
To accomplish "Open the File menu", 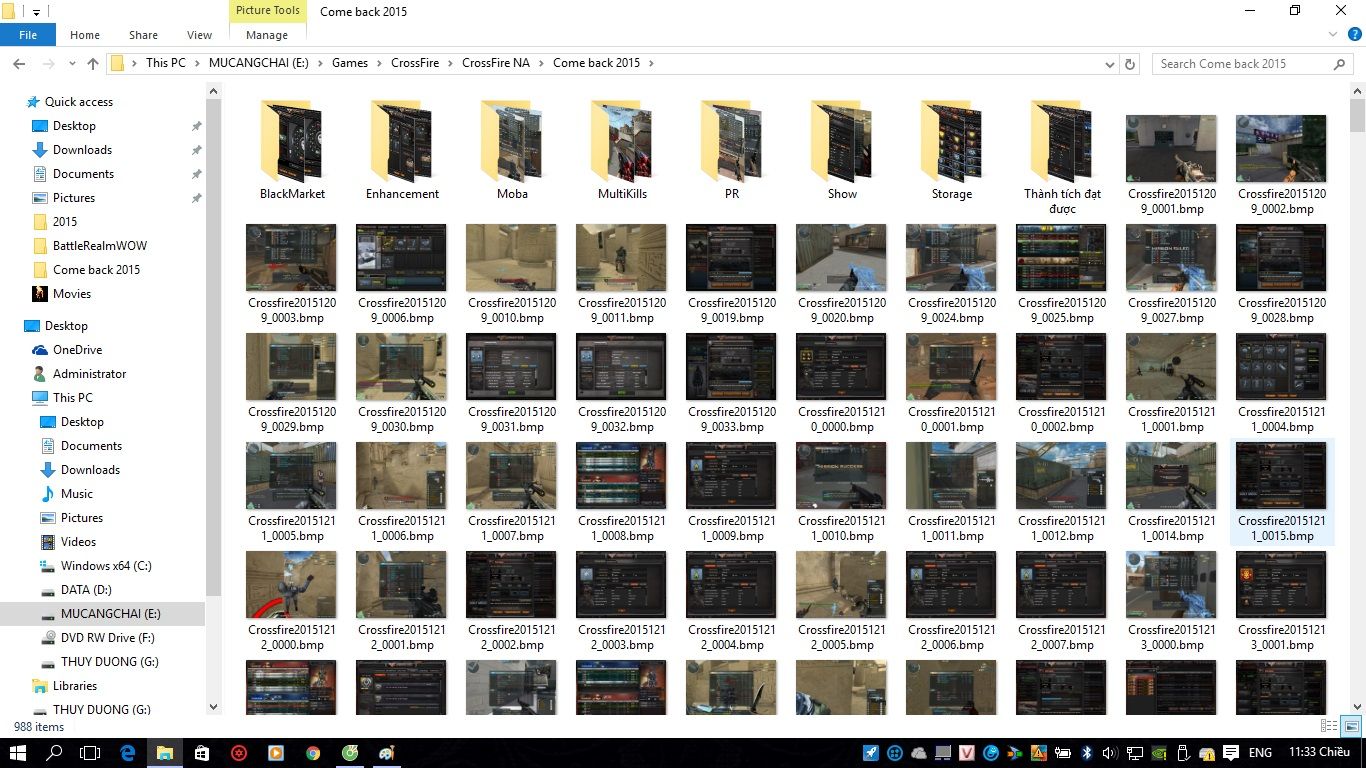I will pyautogui.click(x=28, y=35).
